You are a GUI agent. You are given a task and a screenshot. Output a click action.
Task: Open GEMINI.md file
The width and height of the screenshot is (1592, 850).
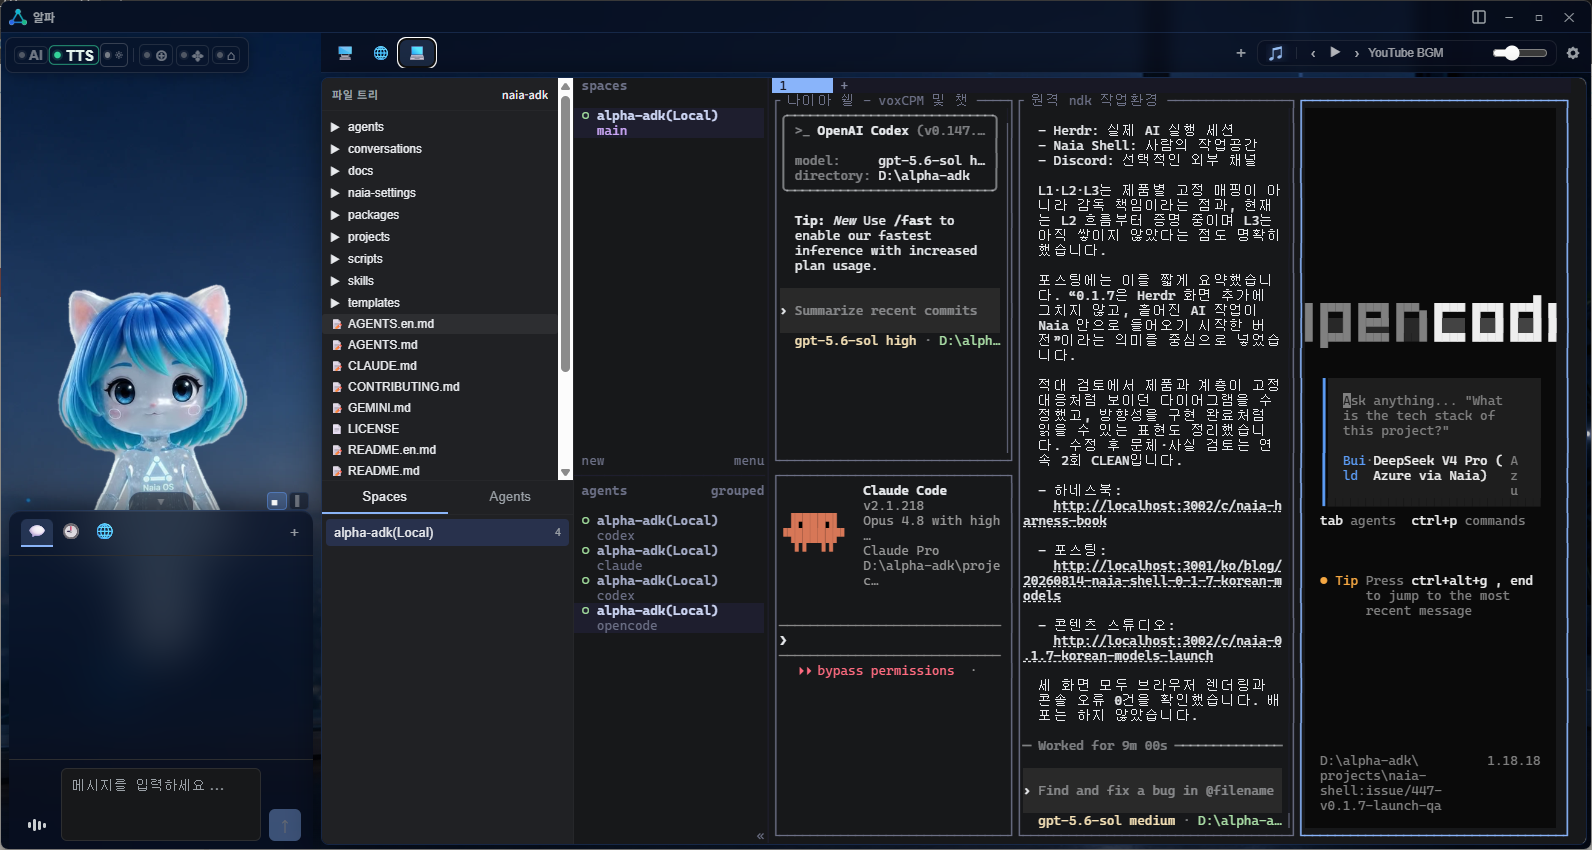[440, 408]
